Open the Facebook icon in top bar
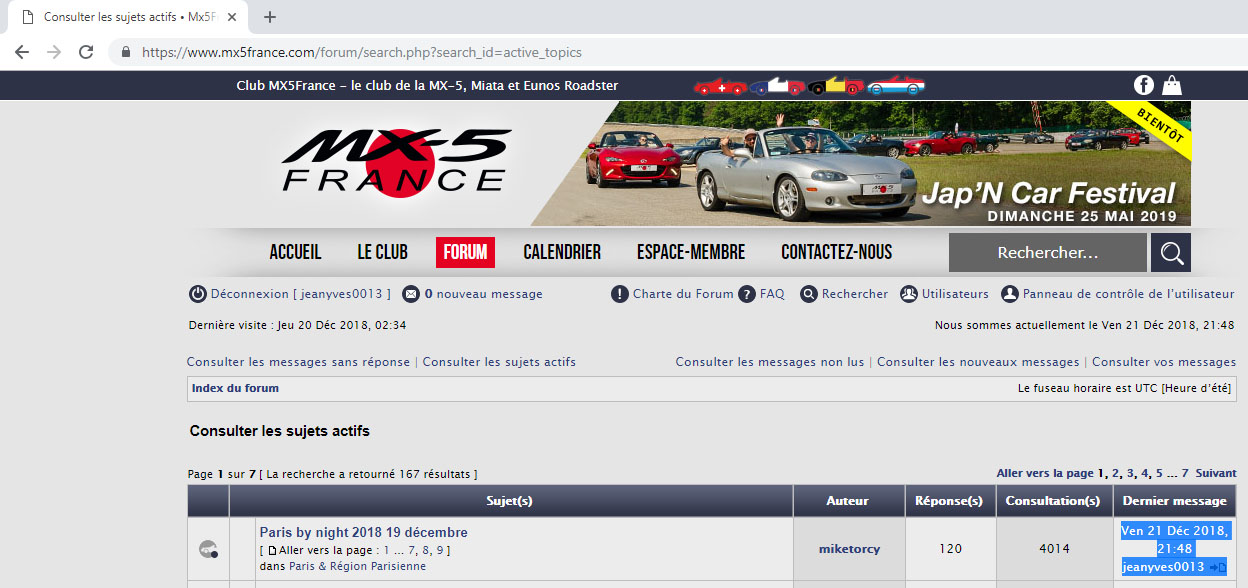 (1144, 85)
